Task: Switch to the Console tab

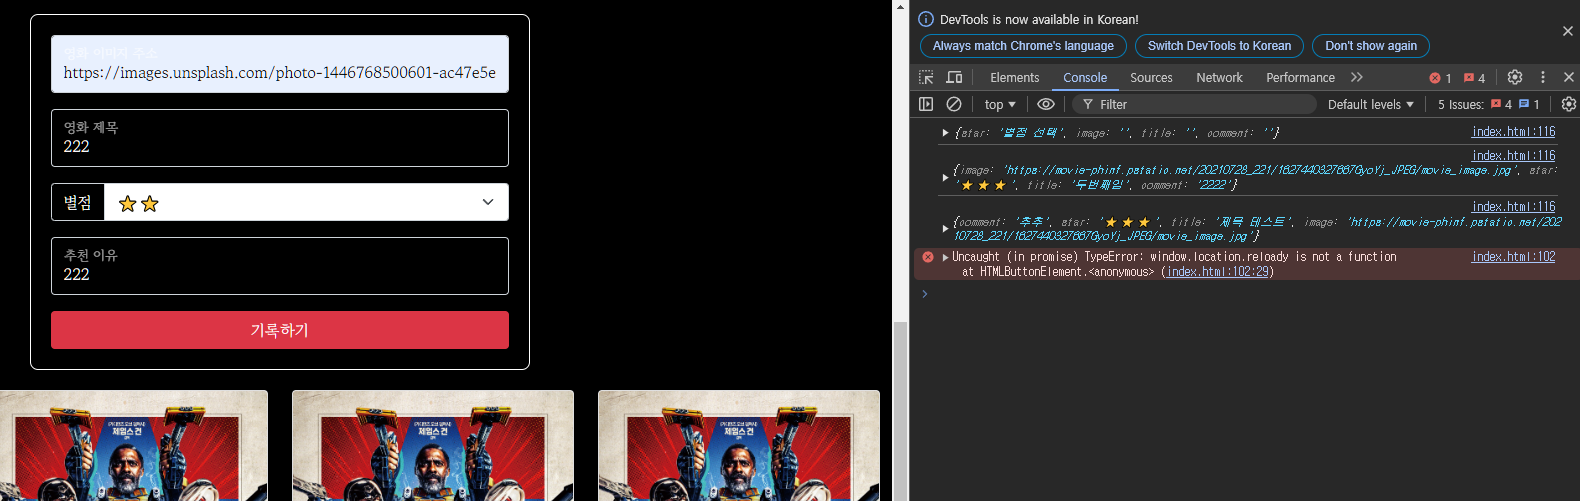Action: [x=1085, y=77]
